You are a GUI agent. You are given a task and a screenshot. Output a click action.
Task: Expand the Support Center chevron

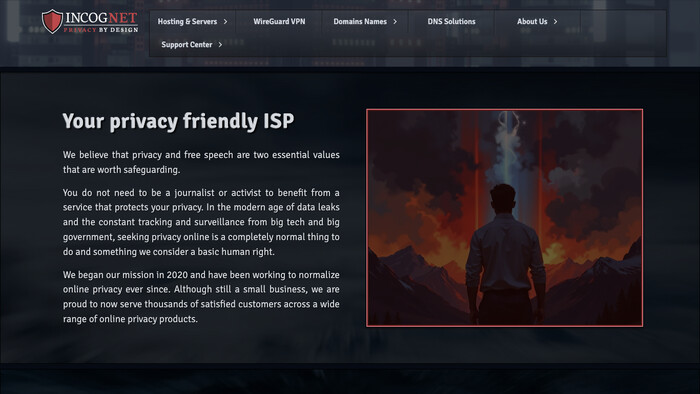(220, 45)
